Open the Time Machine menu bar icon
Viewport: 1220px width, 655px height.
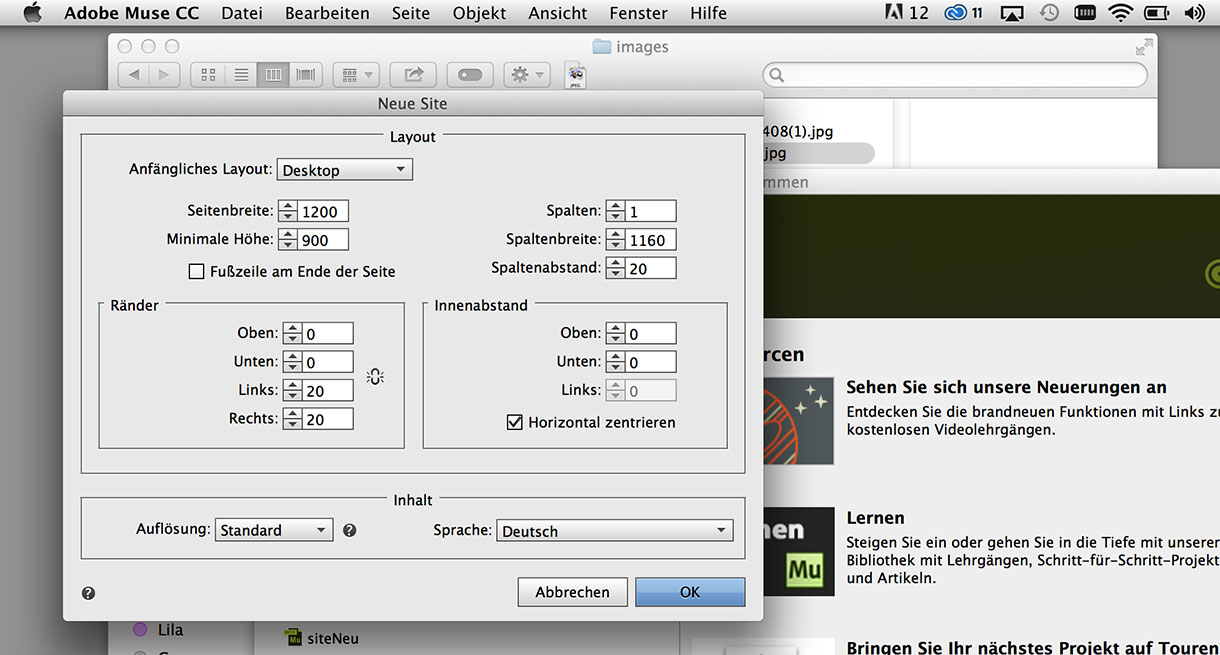click(x=1048, y=13)
